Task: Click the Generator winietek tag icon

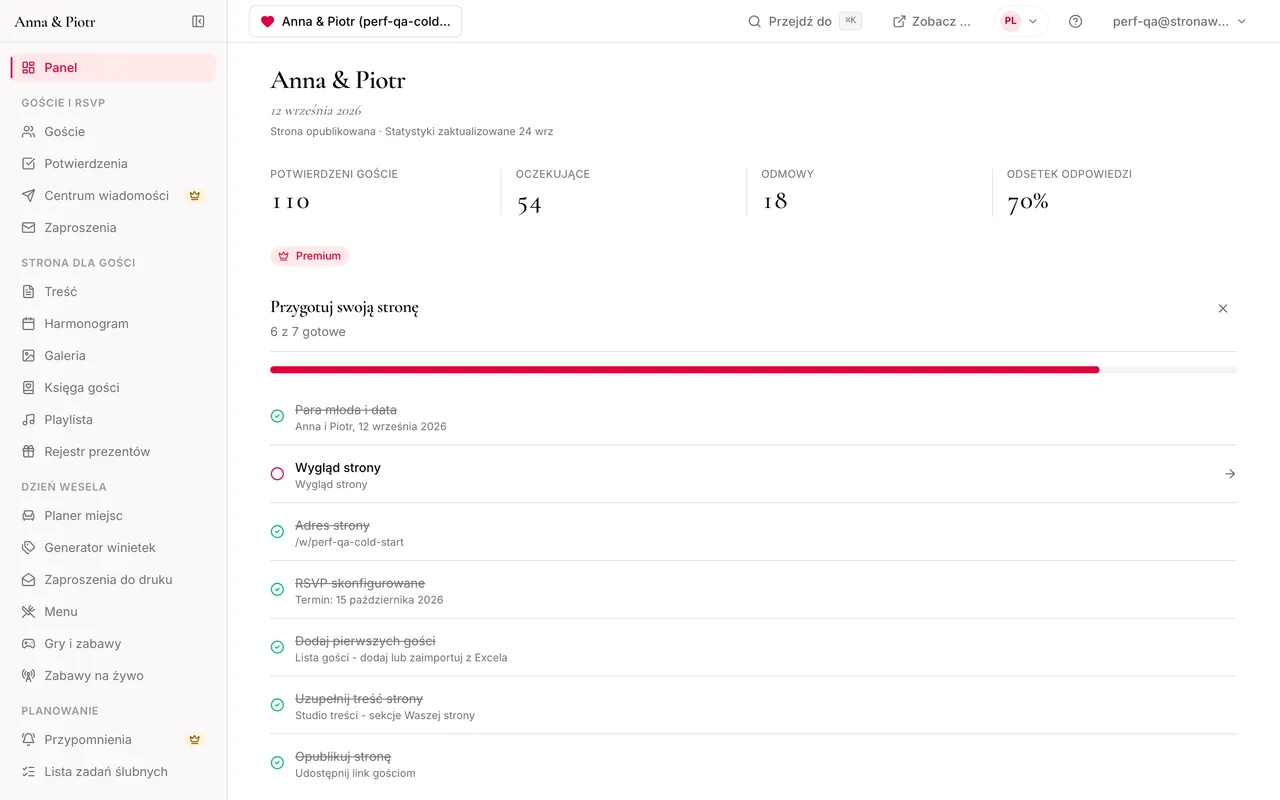Action: (x=28, y=547)
